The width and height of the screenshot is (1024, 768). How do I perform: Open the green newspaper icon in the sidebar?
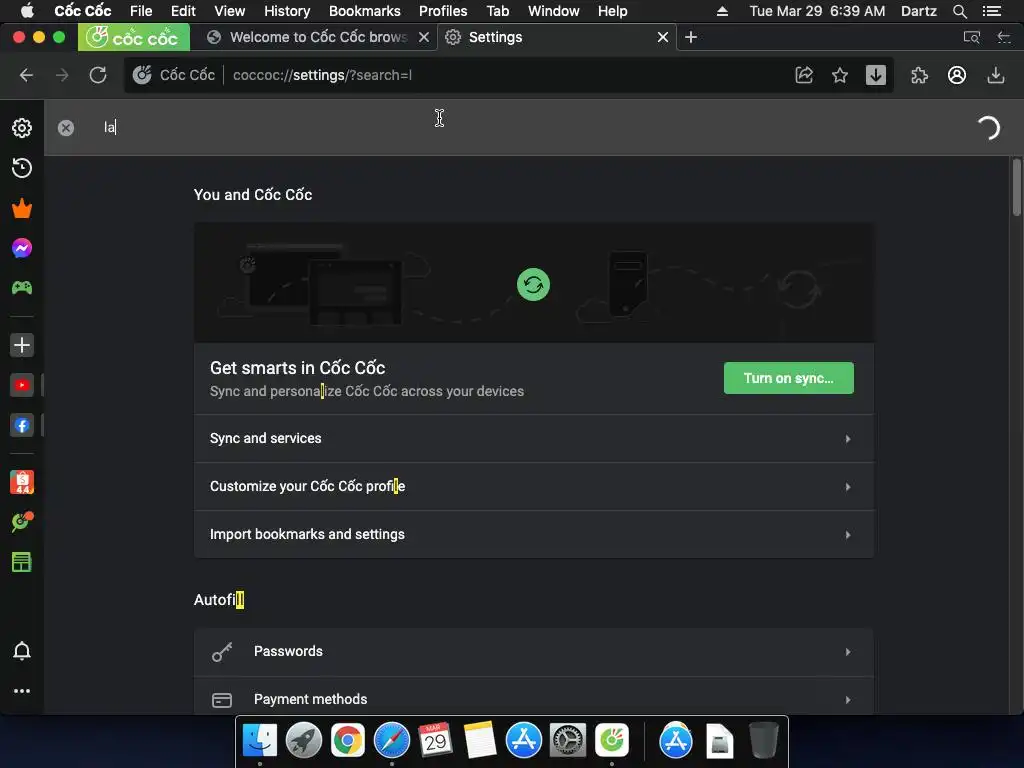tap(22, 562)
